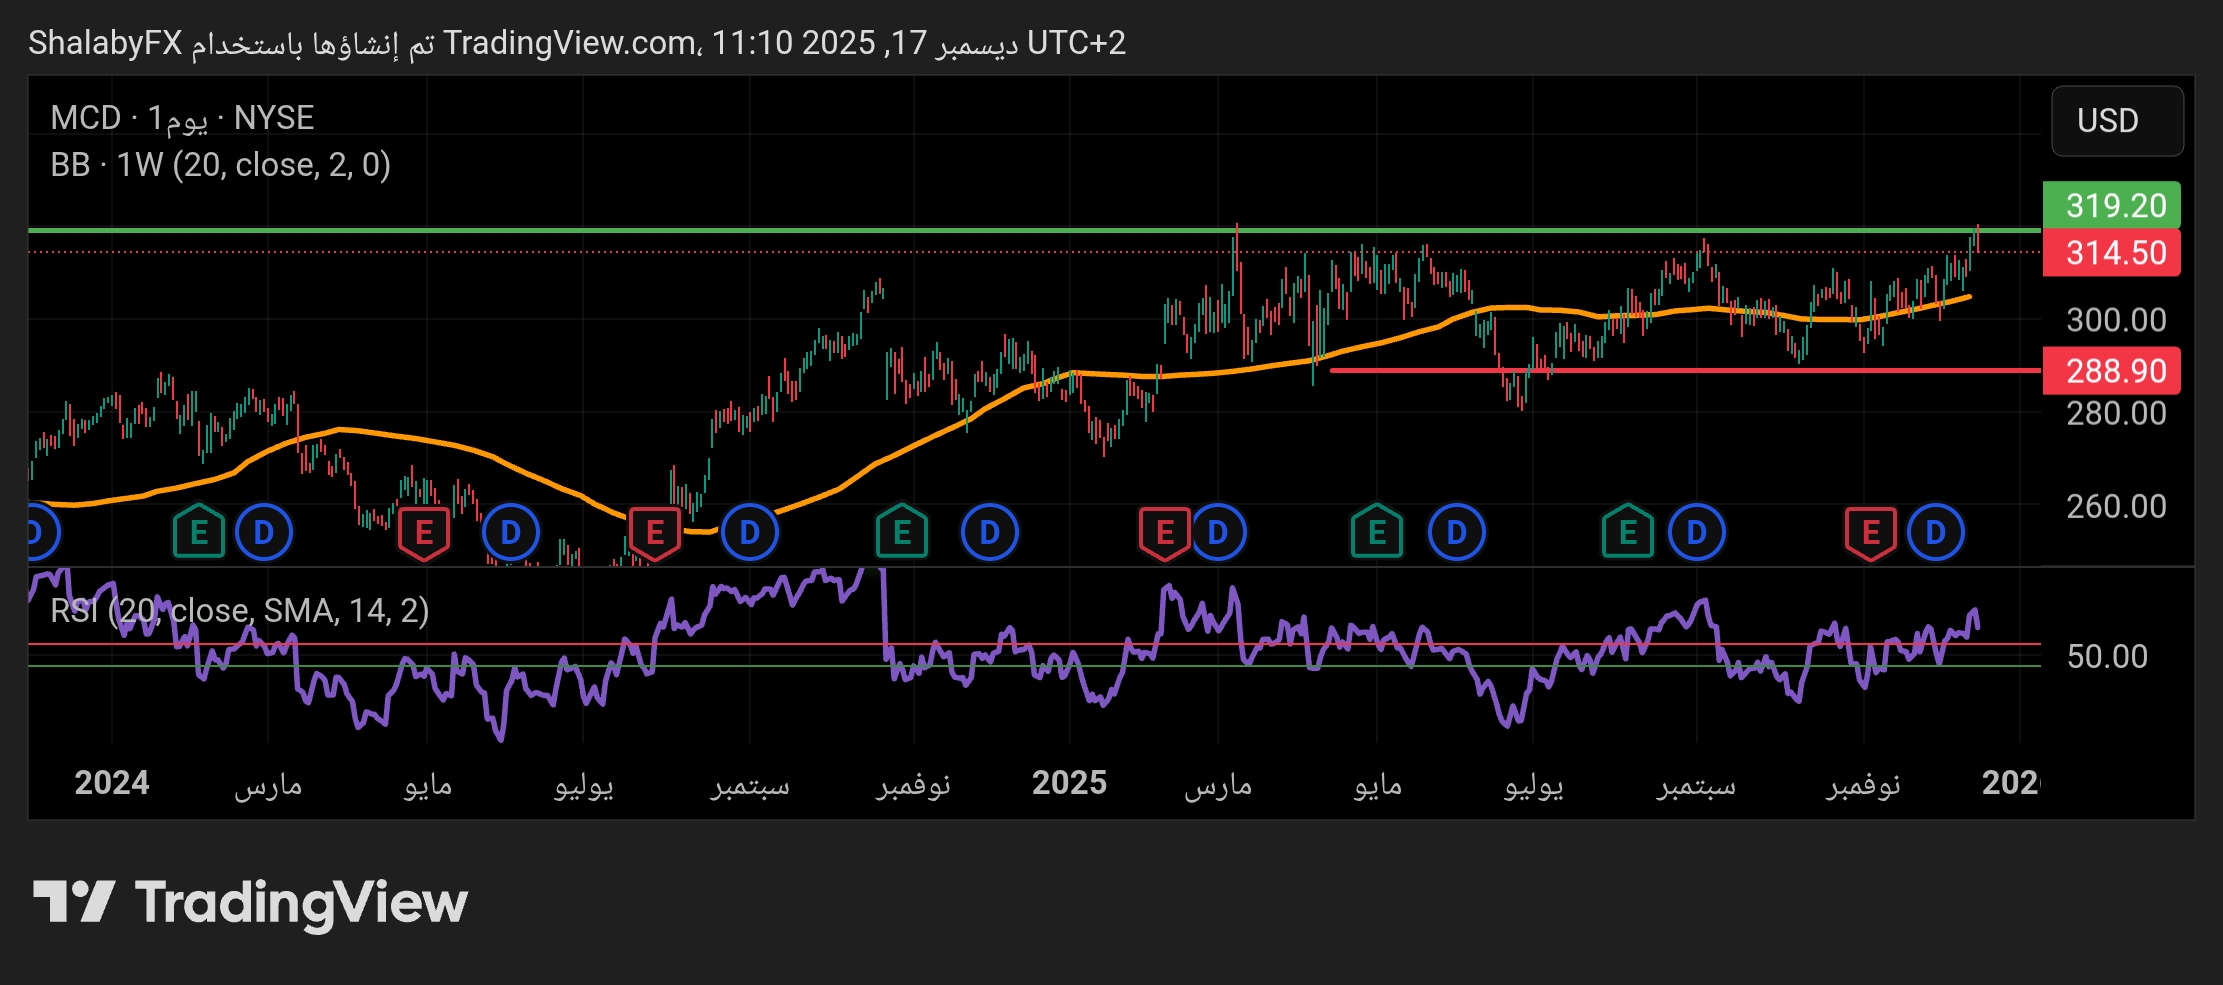Image resolution: width=2223 pixels, height=985 pixels.
Task: Click the 2025 label on the time axis
Action: click(1069, 783)
